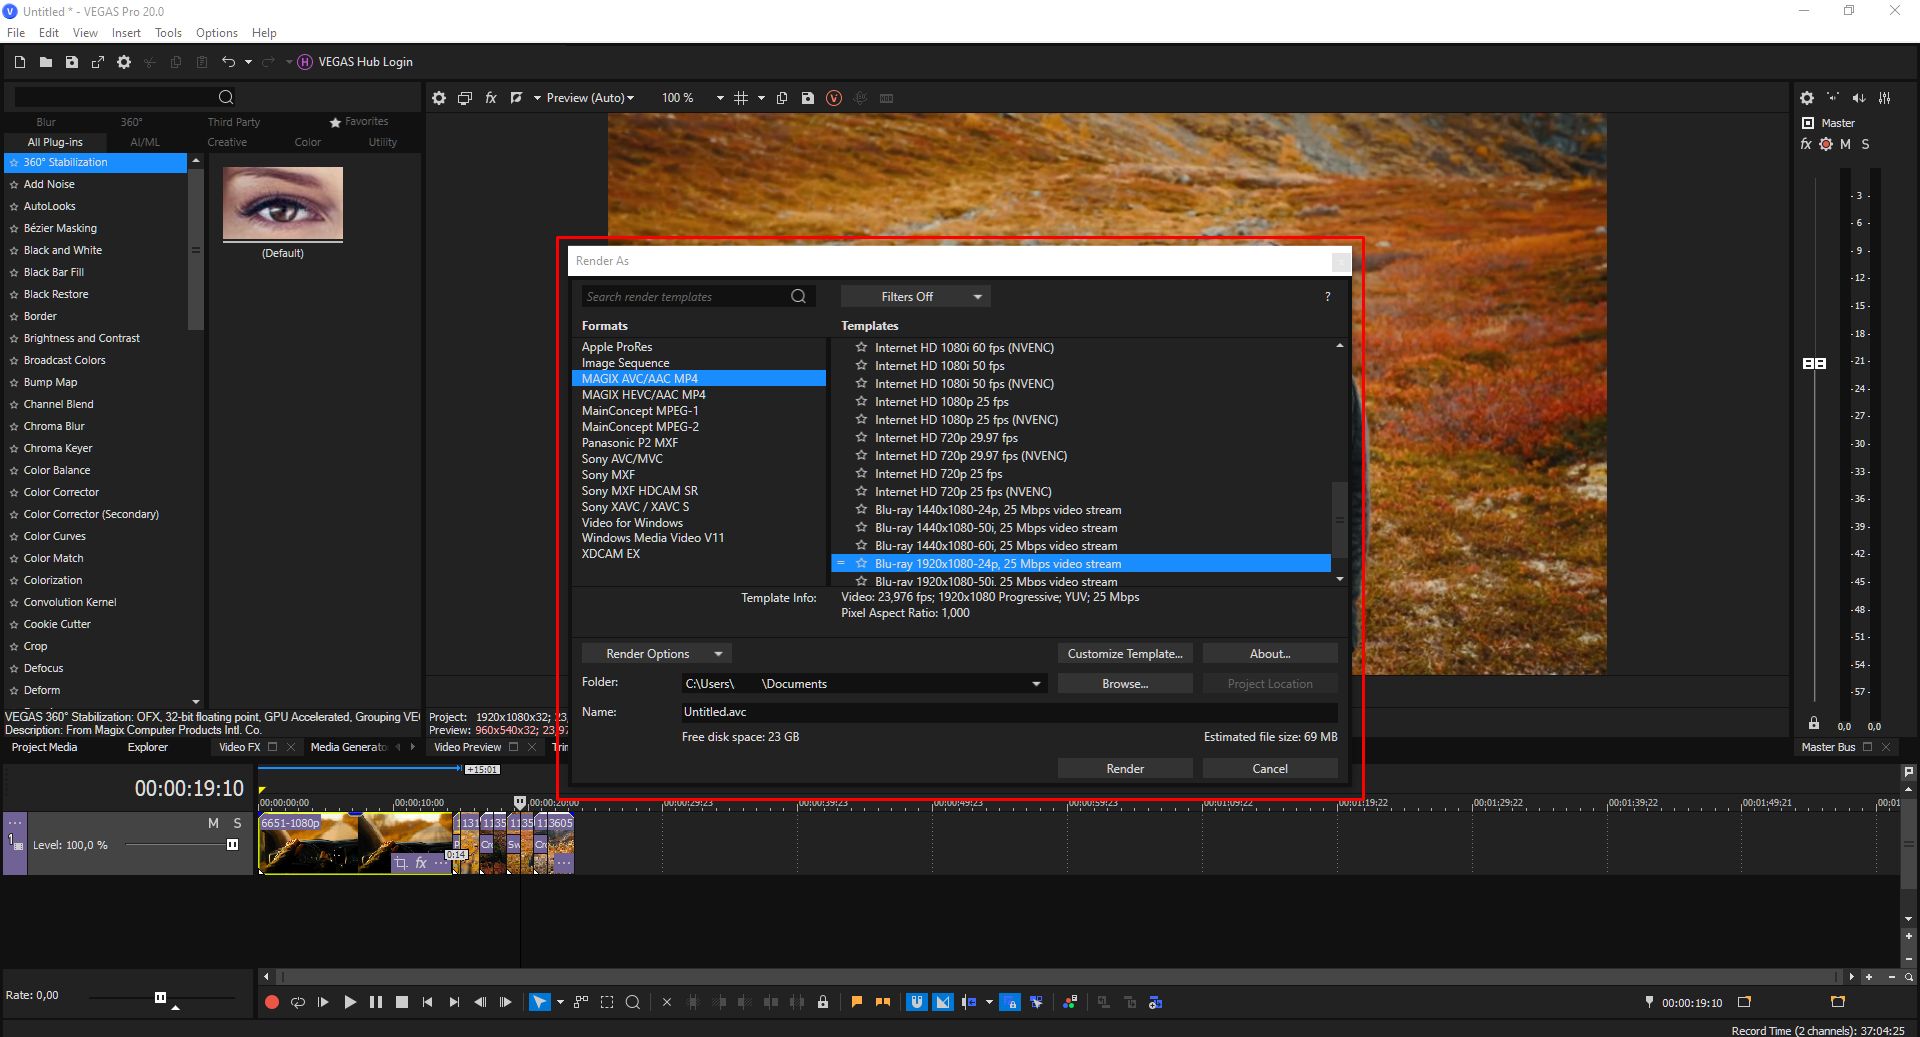The width and height of the screenshot is (1920, 1037).
Task: Pause playback in the transport bar
Action: [x=376, y=1002]
